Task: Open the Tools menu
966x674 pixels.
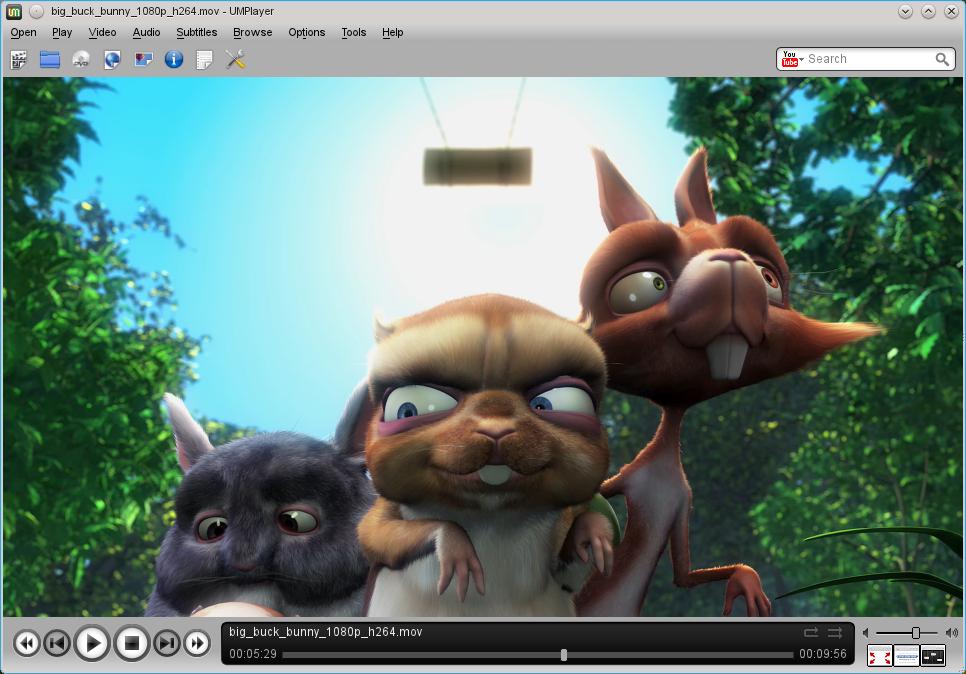Action: point(354,33)
